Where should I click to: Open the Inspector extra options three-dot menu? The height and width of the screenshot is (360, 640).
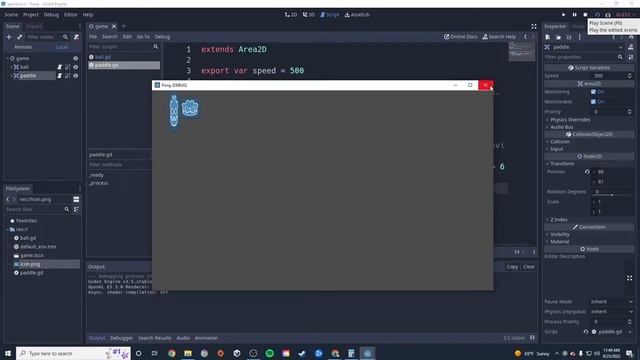(x=580, y=37)
